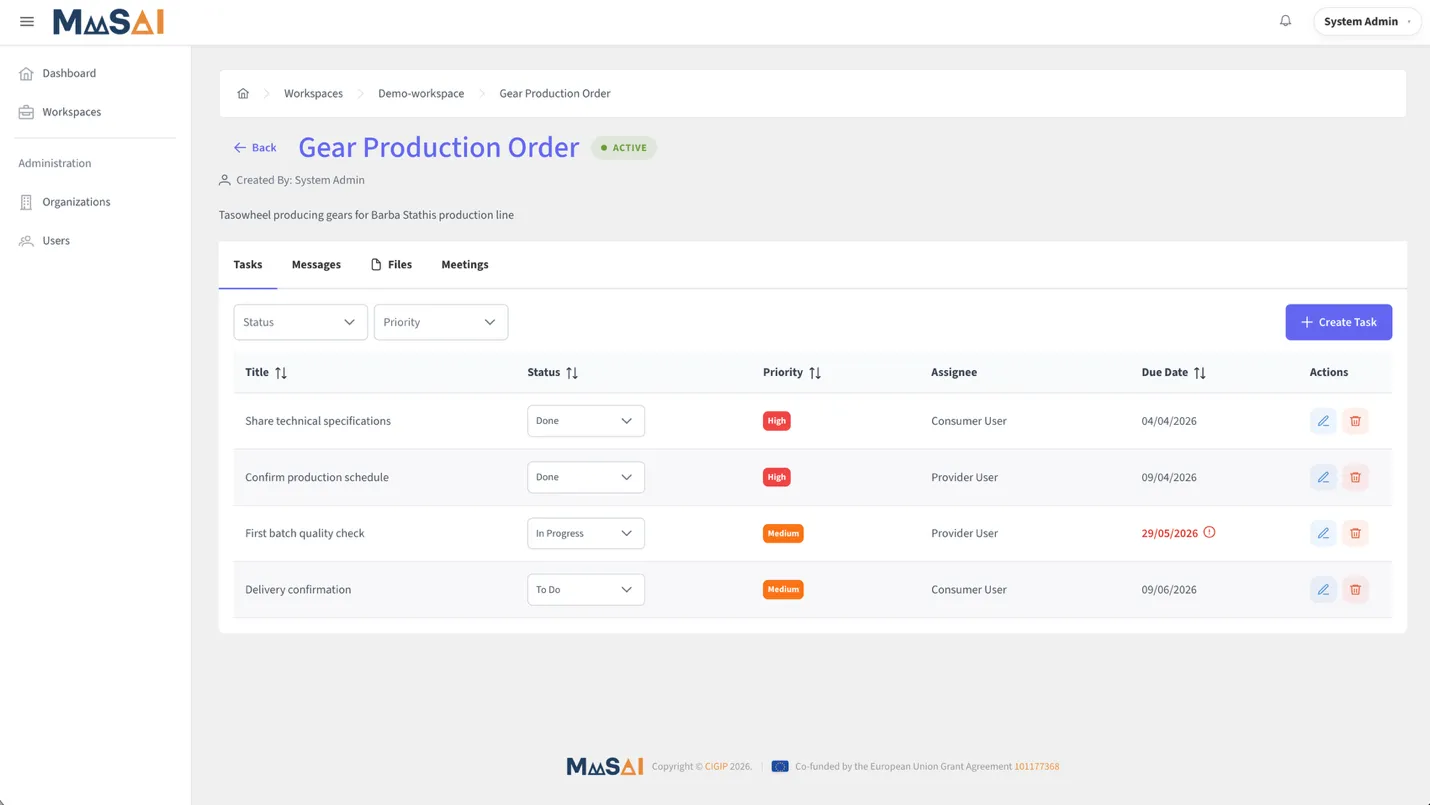Open the notifications bell
The image size is (1430, 805).
(1285, 21)
